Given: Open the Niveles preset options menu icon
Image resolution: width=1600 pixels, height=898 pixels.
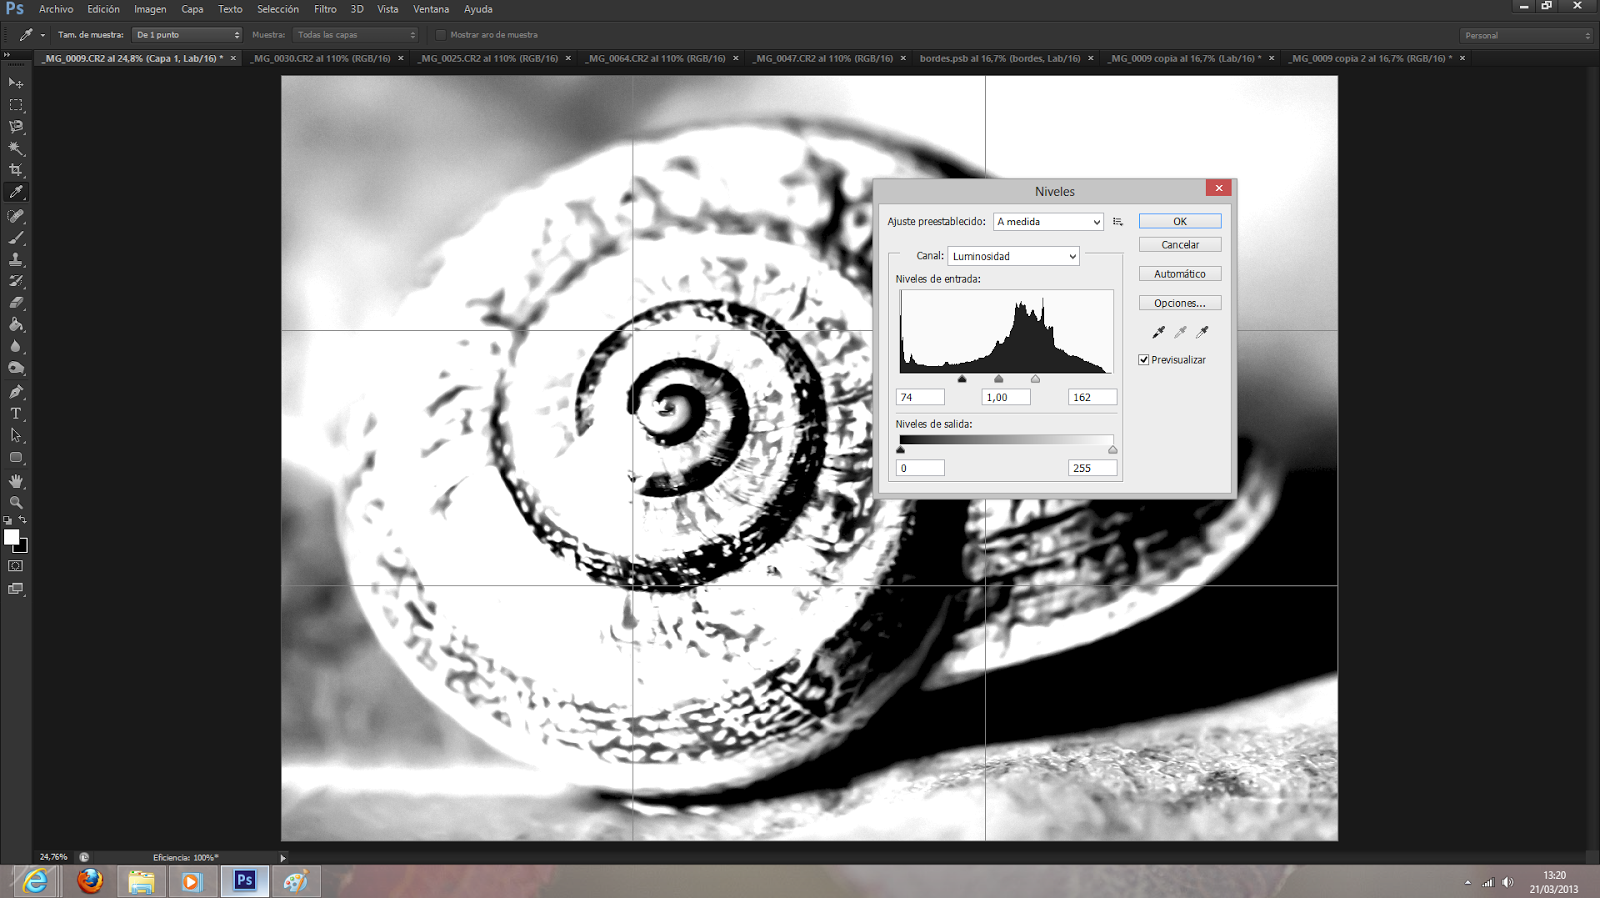Looking at the screenshot, I should [1118, 222].
